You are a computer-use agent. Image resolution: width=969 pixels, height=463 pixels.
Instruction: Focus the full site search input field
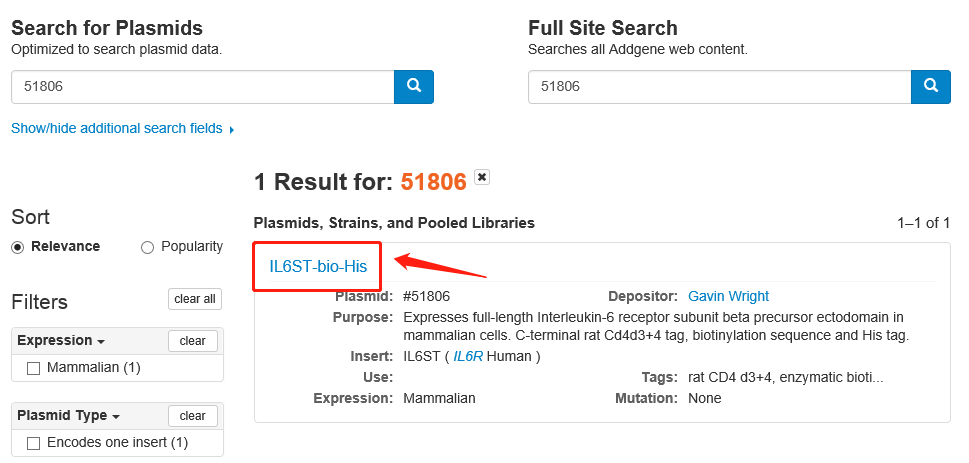pos(718,87)
